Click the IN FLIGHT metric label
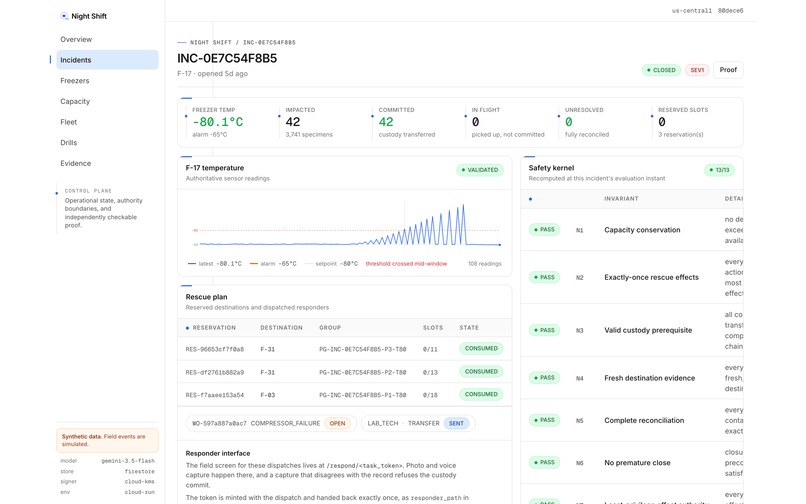The height and width of the screenshot is (504, 806). point(486,110)
